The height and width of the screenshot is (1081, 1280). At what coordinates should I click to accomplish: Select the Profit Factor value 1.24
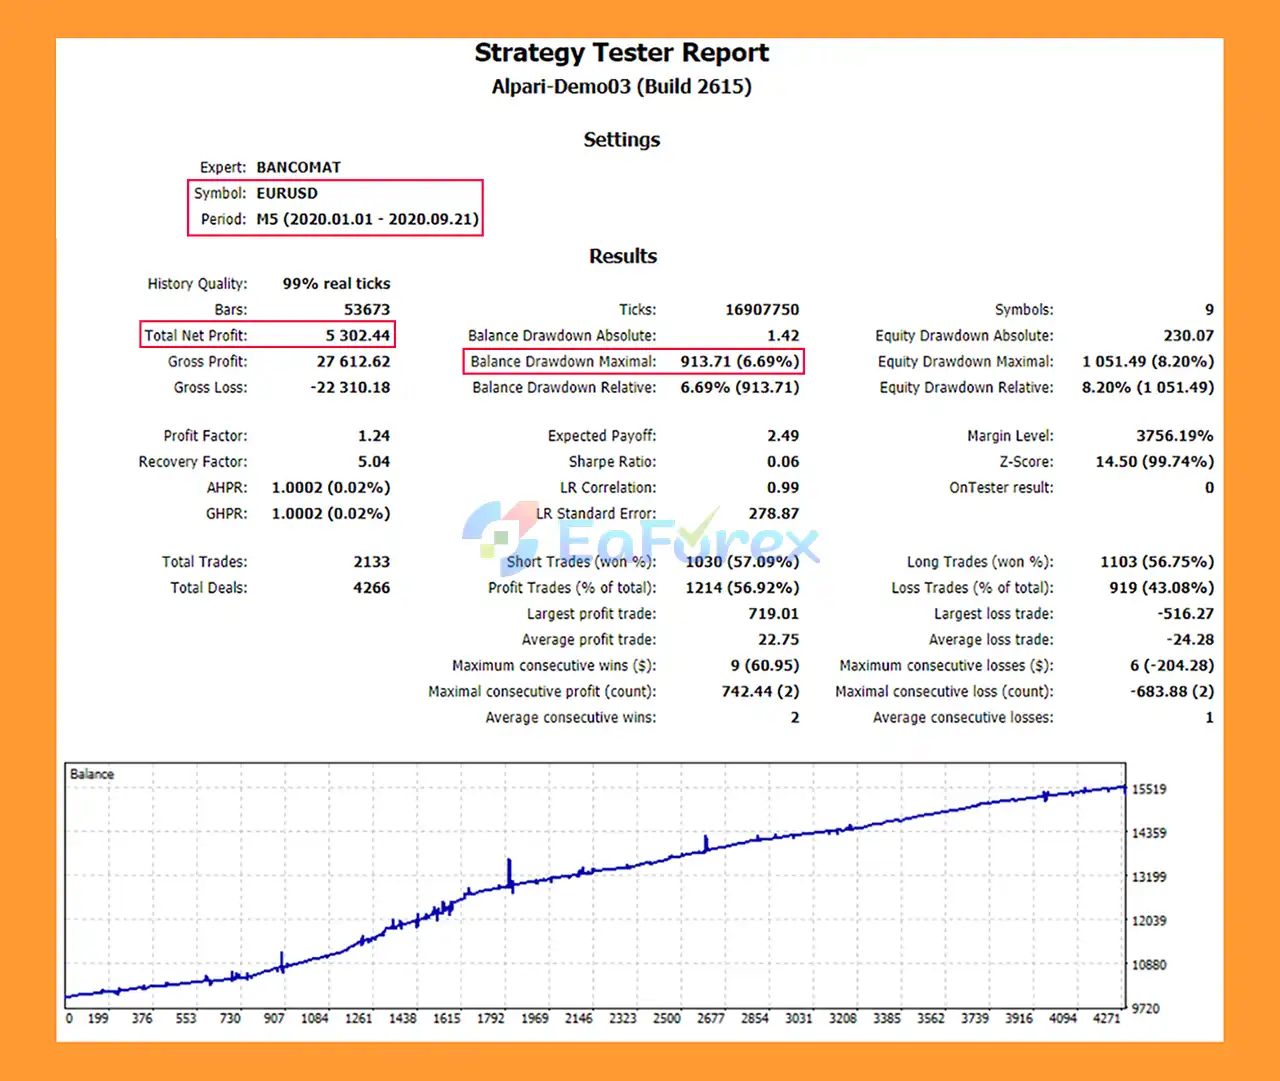[x=373, y=436]
